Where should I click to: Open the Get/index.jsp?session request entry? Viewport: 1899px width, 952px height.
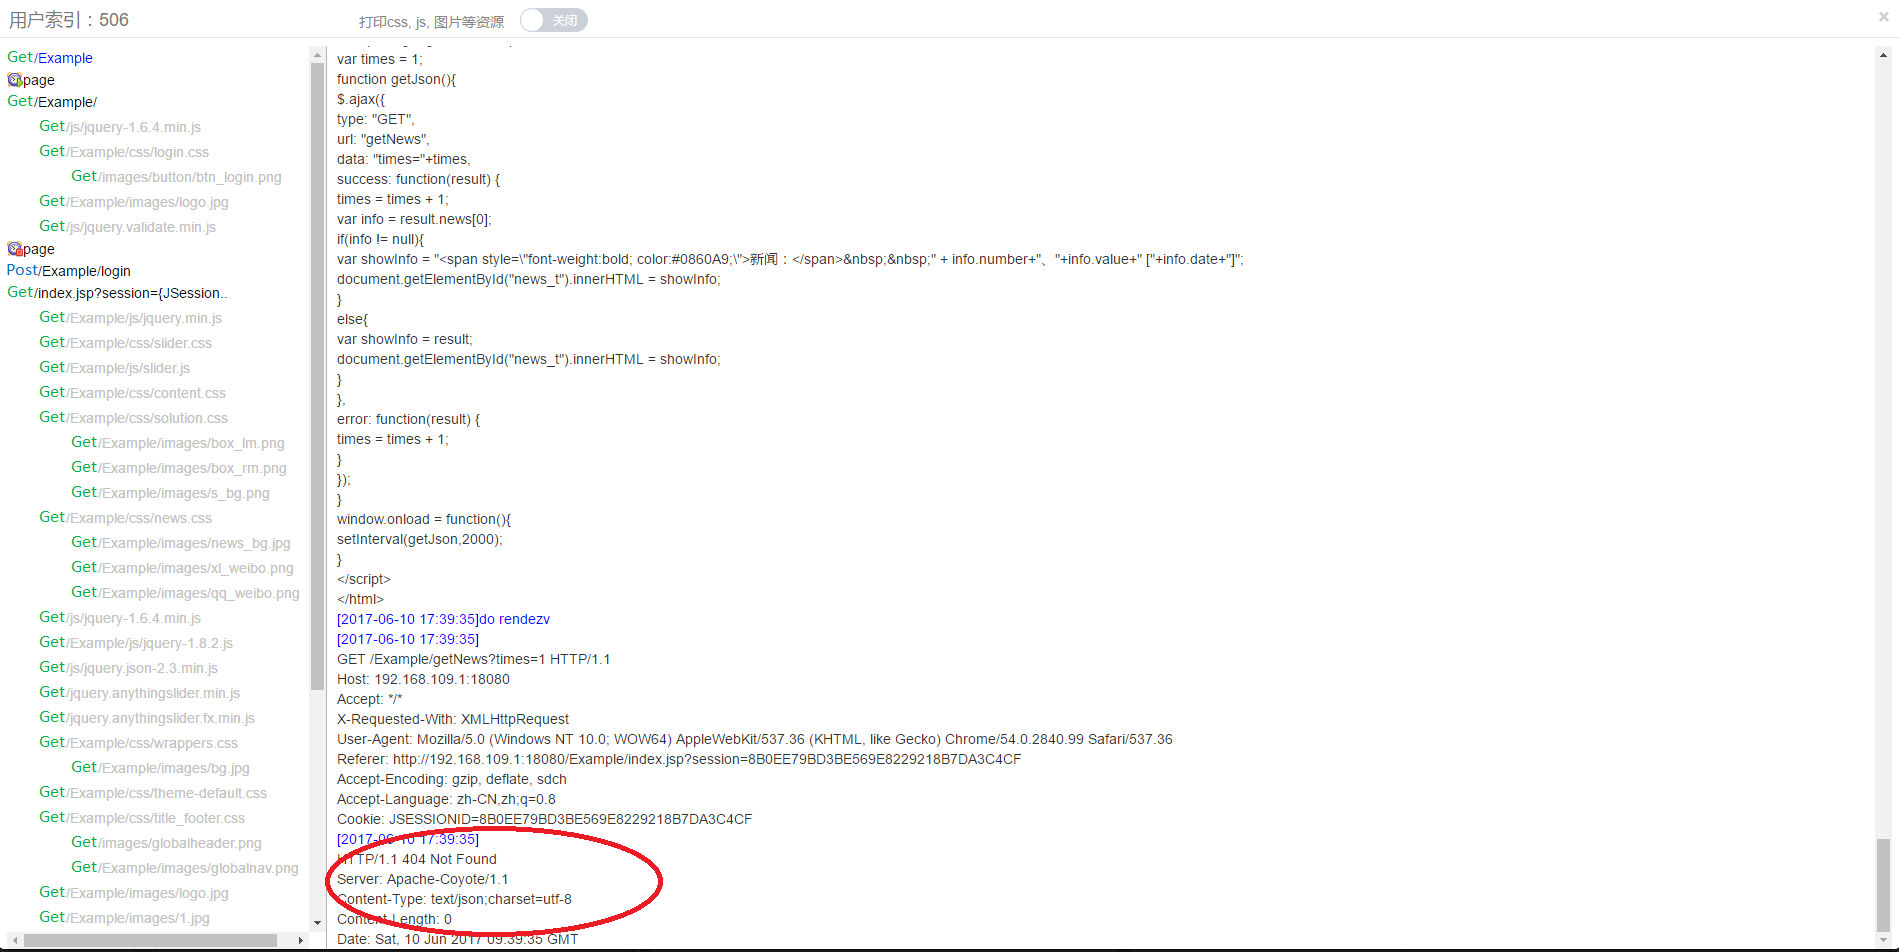point(117,293)
